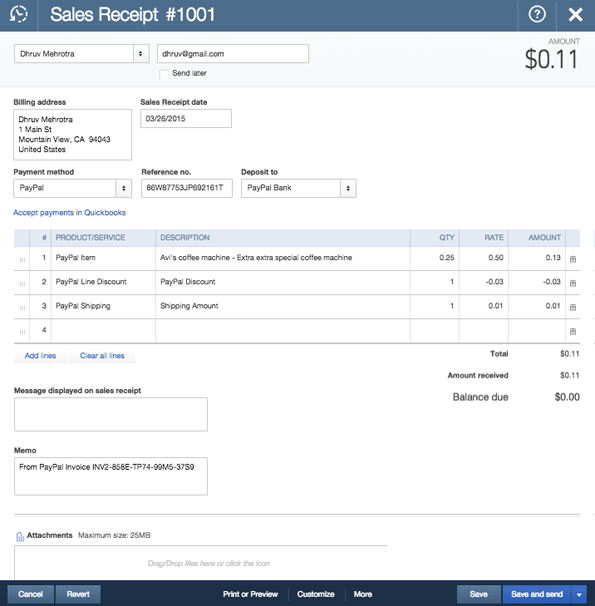595x606 pixels.
Task: Edit the Sales Receipt date field
Action: (186, 119)
